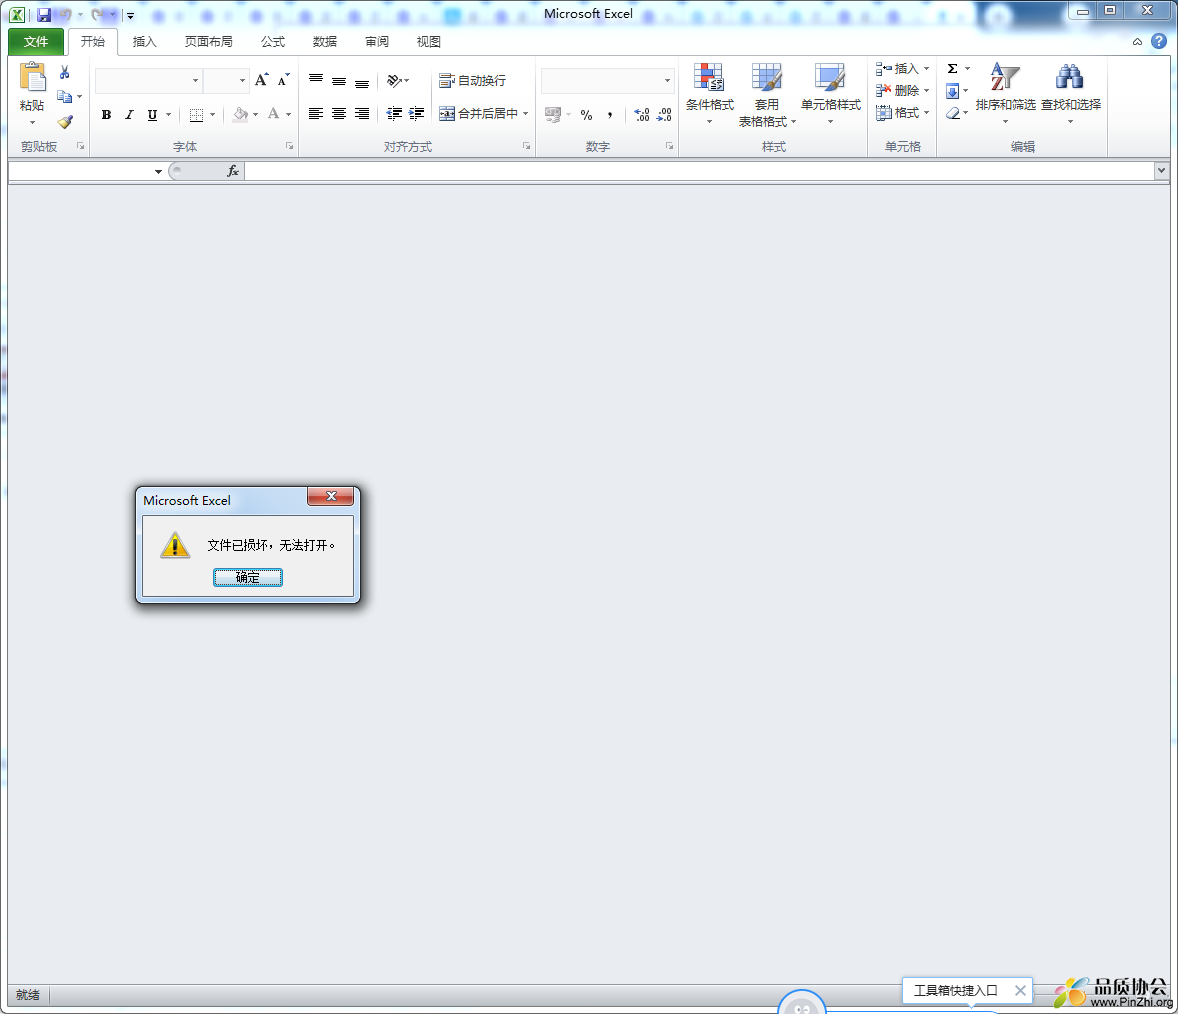1178x1014 pixels.
Task: Click the middle align icon
Action: (339, 80)
